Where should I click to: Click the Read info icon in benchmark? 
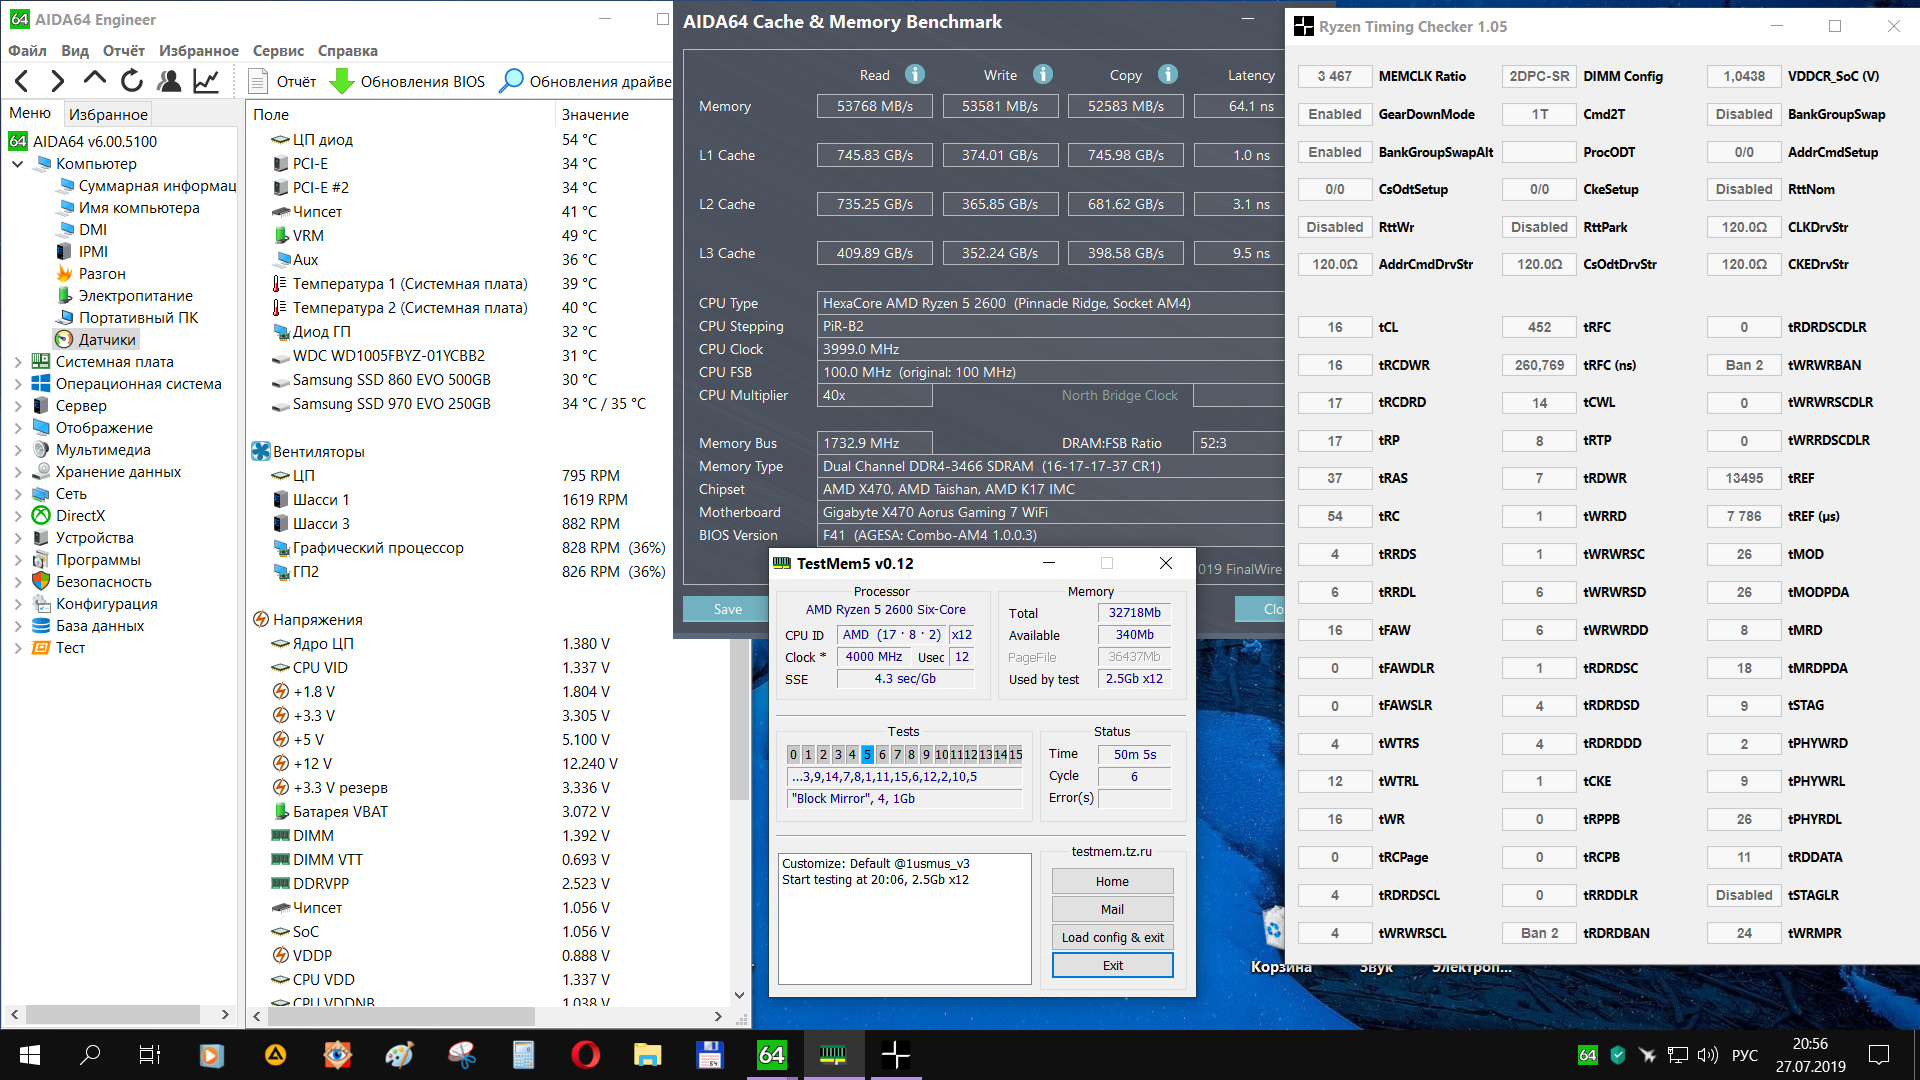click(915, 75)
